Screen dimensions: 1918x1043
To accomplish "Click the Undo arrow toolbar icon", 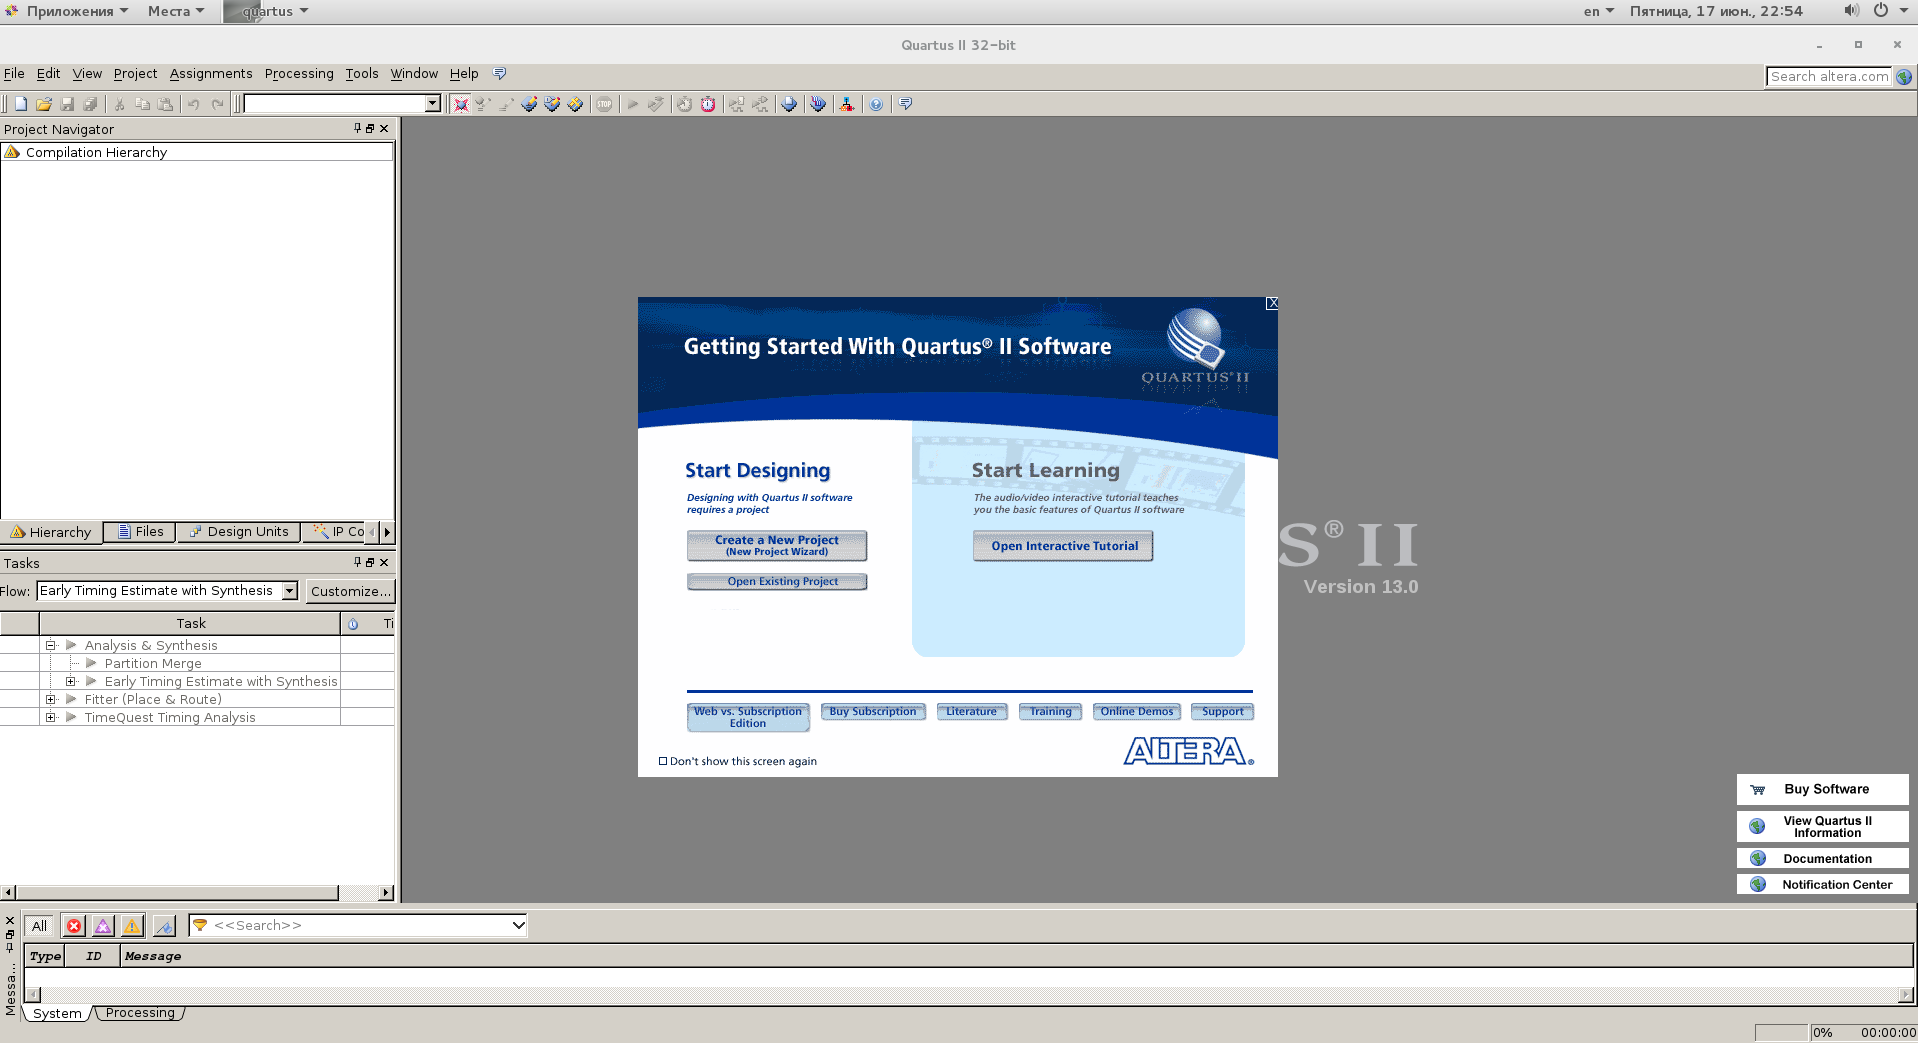I will (x=194, y=104).
